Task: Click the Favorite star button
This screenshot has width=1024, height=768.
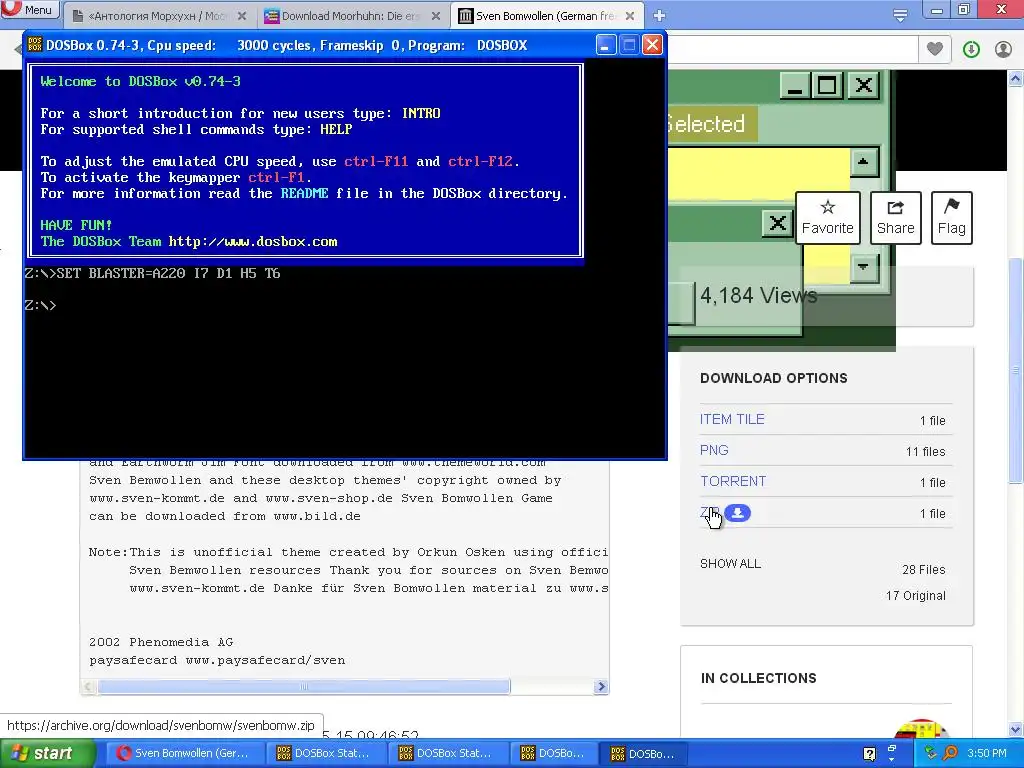Action: pos(827,217)
